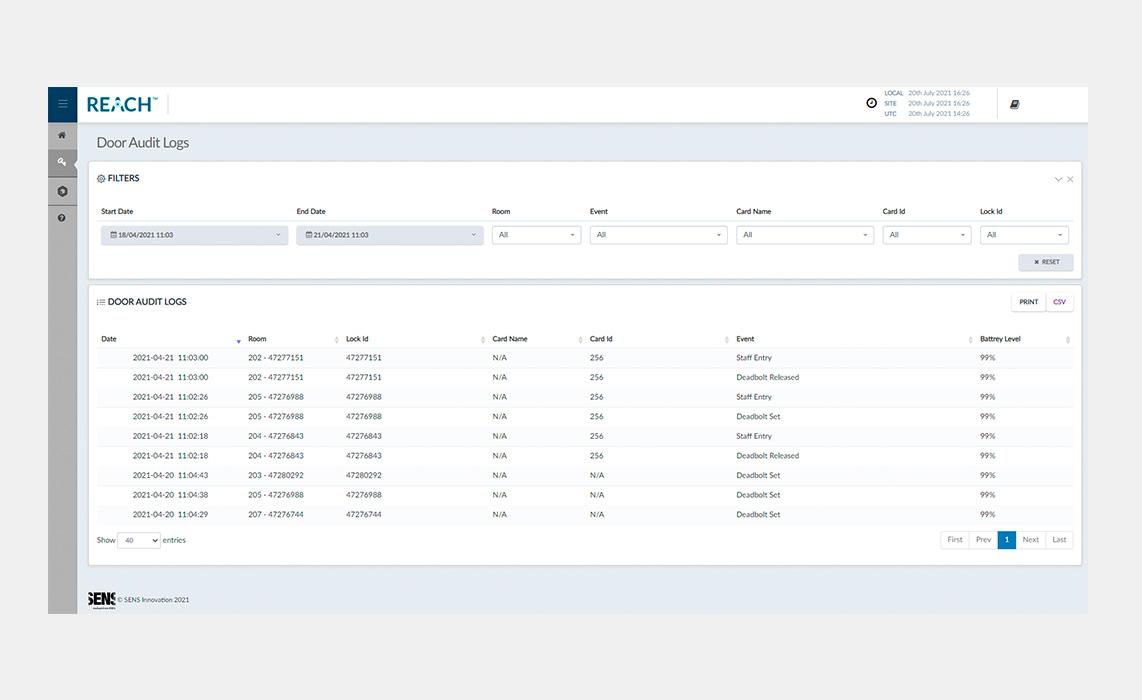Select page 1 in pagination
Screen dimensions: 1142x700
(x=1007, y=540)
